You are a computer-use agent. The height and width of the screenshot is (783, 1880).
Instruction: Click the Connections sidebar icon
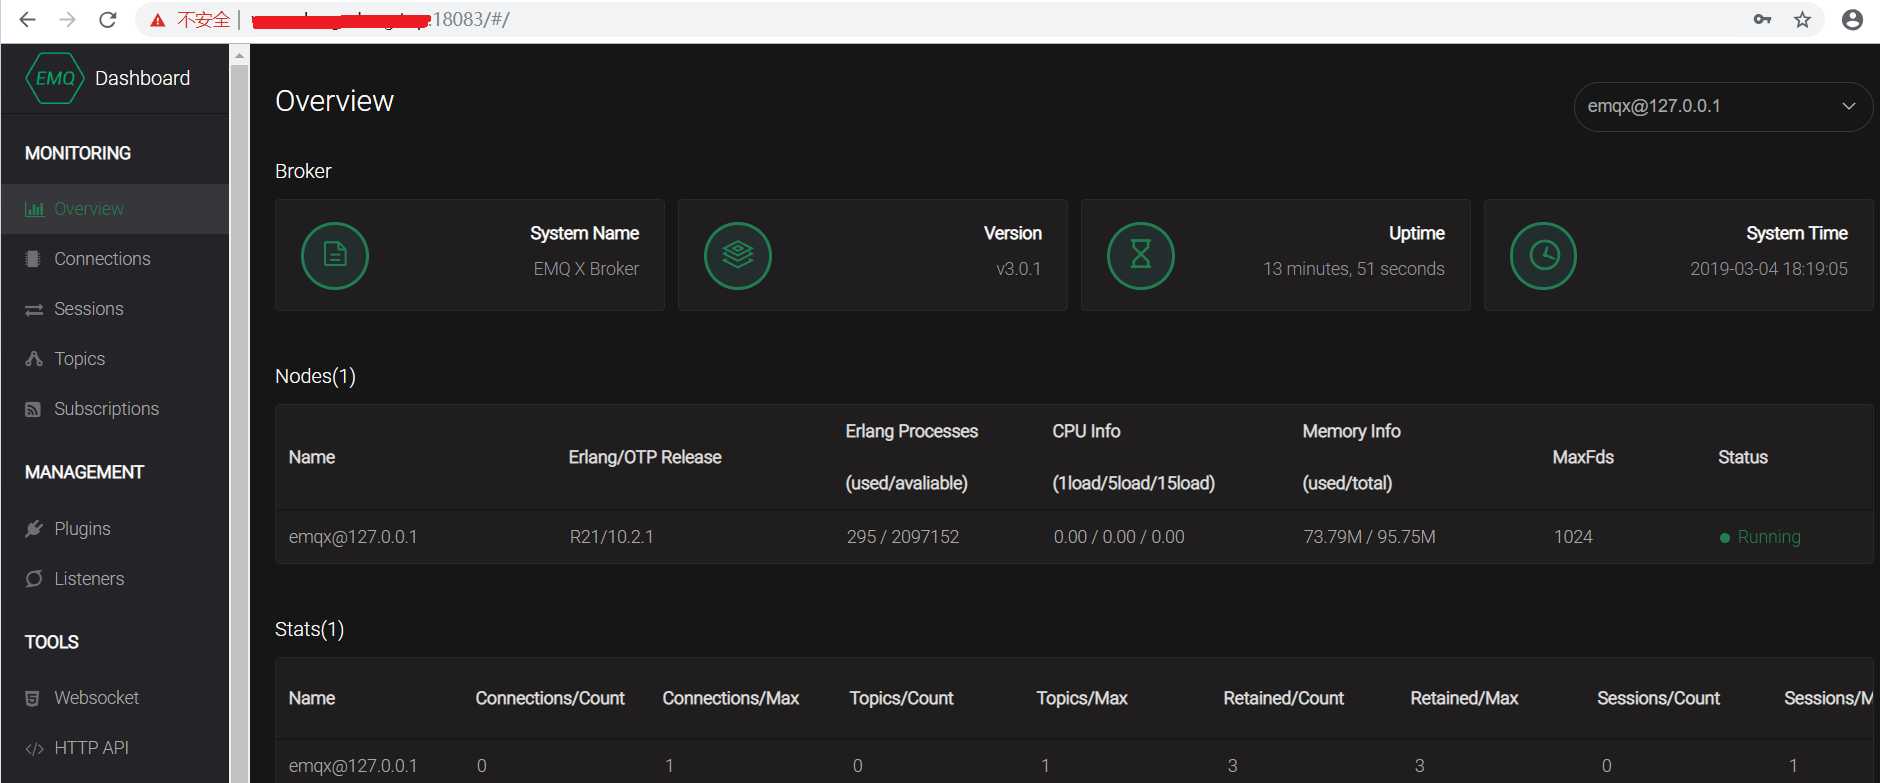point(34,259)
